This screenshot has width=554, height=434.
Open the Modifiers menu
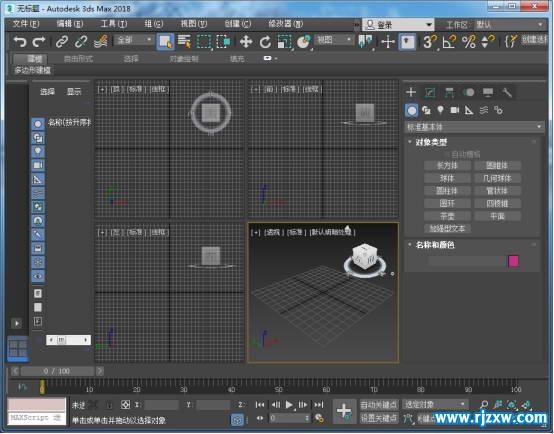coord(285,24)
